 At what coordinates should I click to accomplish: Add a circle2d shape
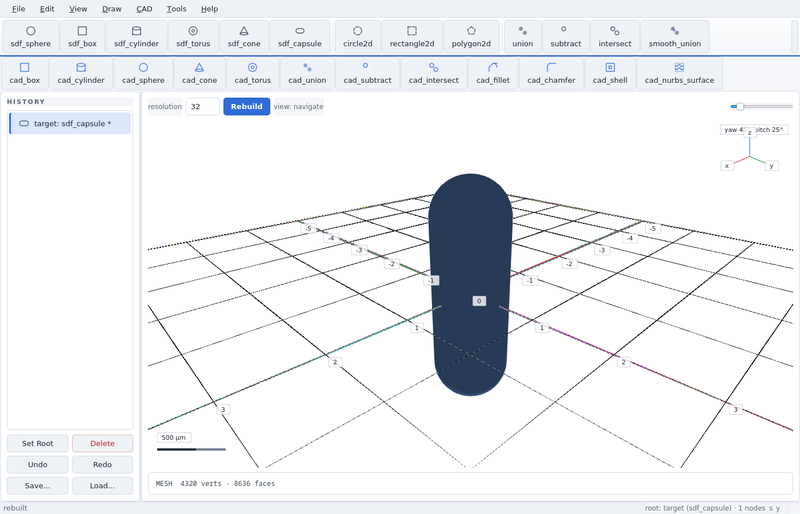pyautogui.click(x=358, y=37)
